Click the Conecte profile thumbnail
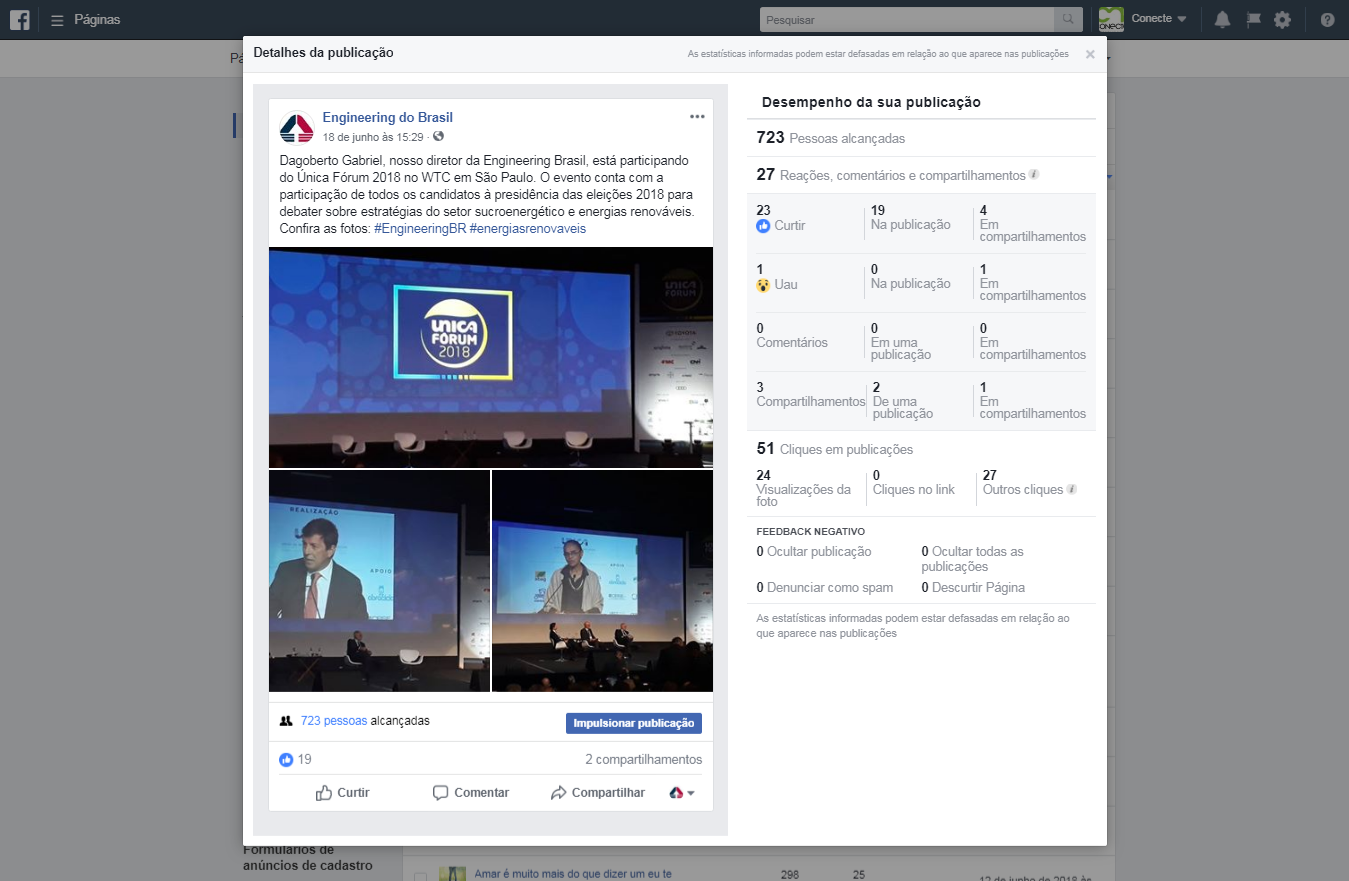 point(1111,19)
